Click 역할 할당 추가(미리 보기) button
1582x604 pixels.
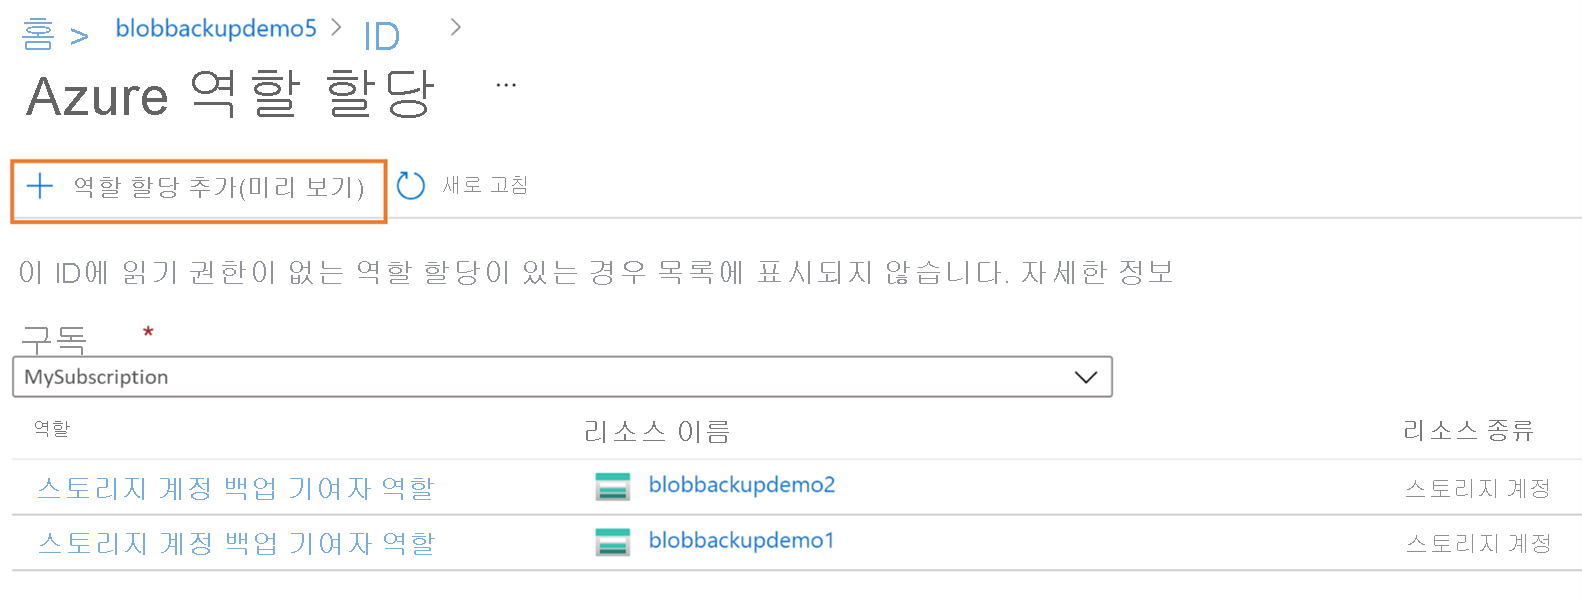point(199,190)
